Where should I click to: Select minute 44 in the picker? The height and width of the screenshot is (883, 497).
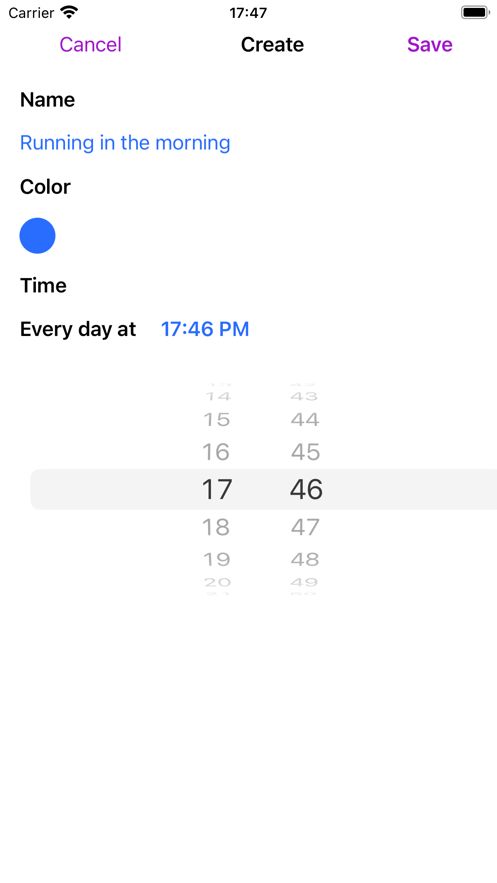pos(305,420)
